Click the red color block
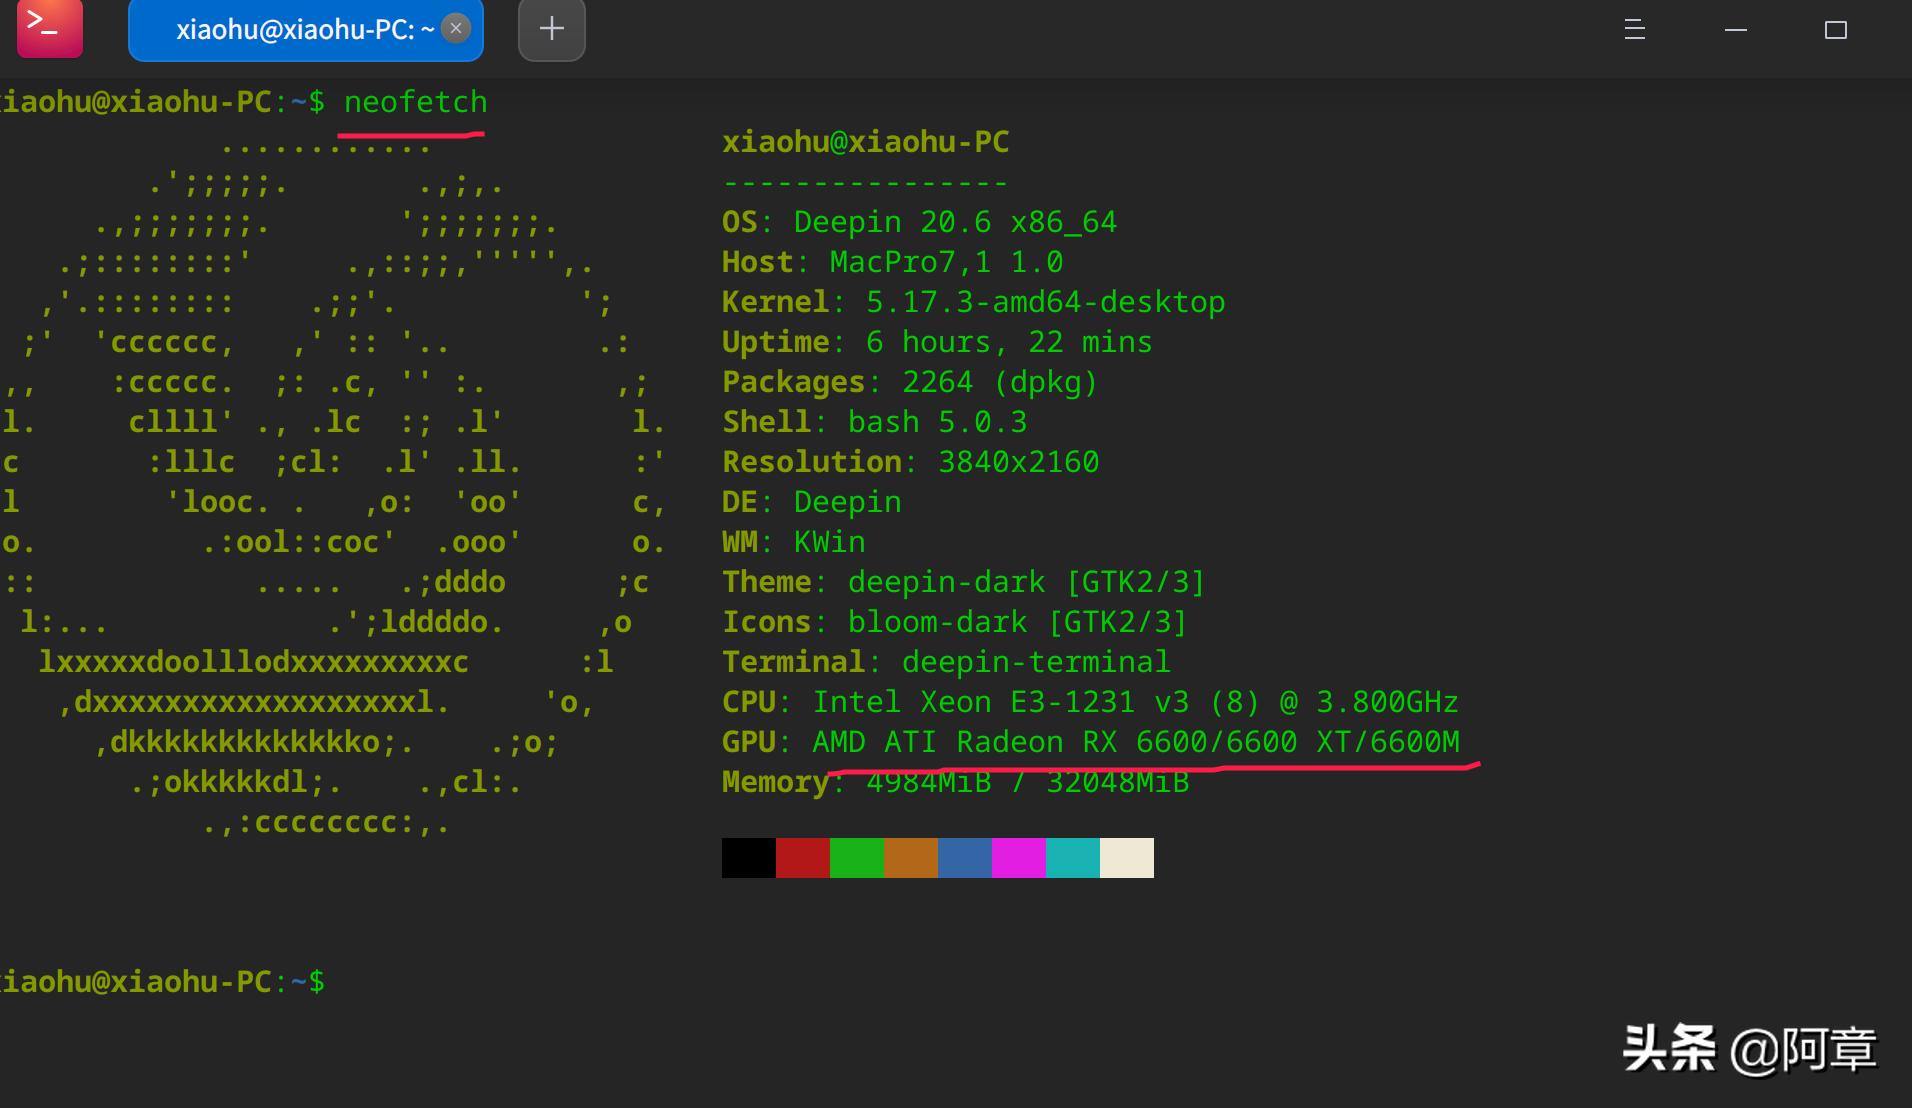This screenshot has height=1108, width=1912. 802,858
